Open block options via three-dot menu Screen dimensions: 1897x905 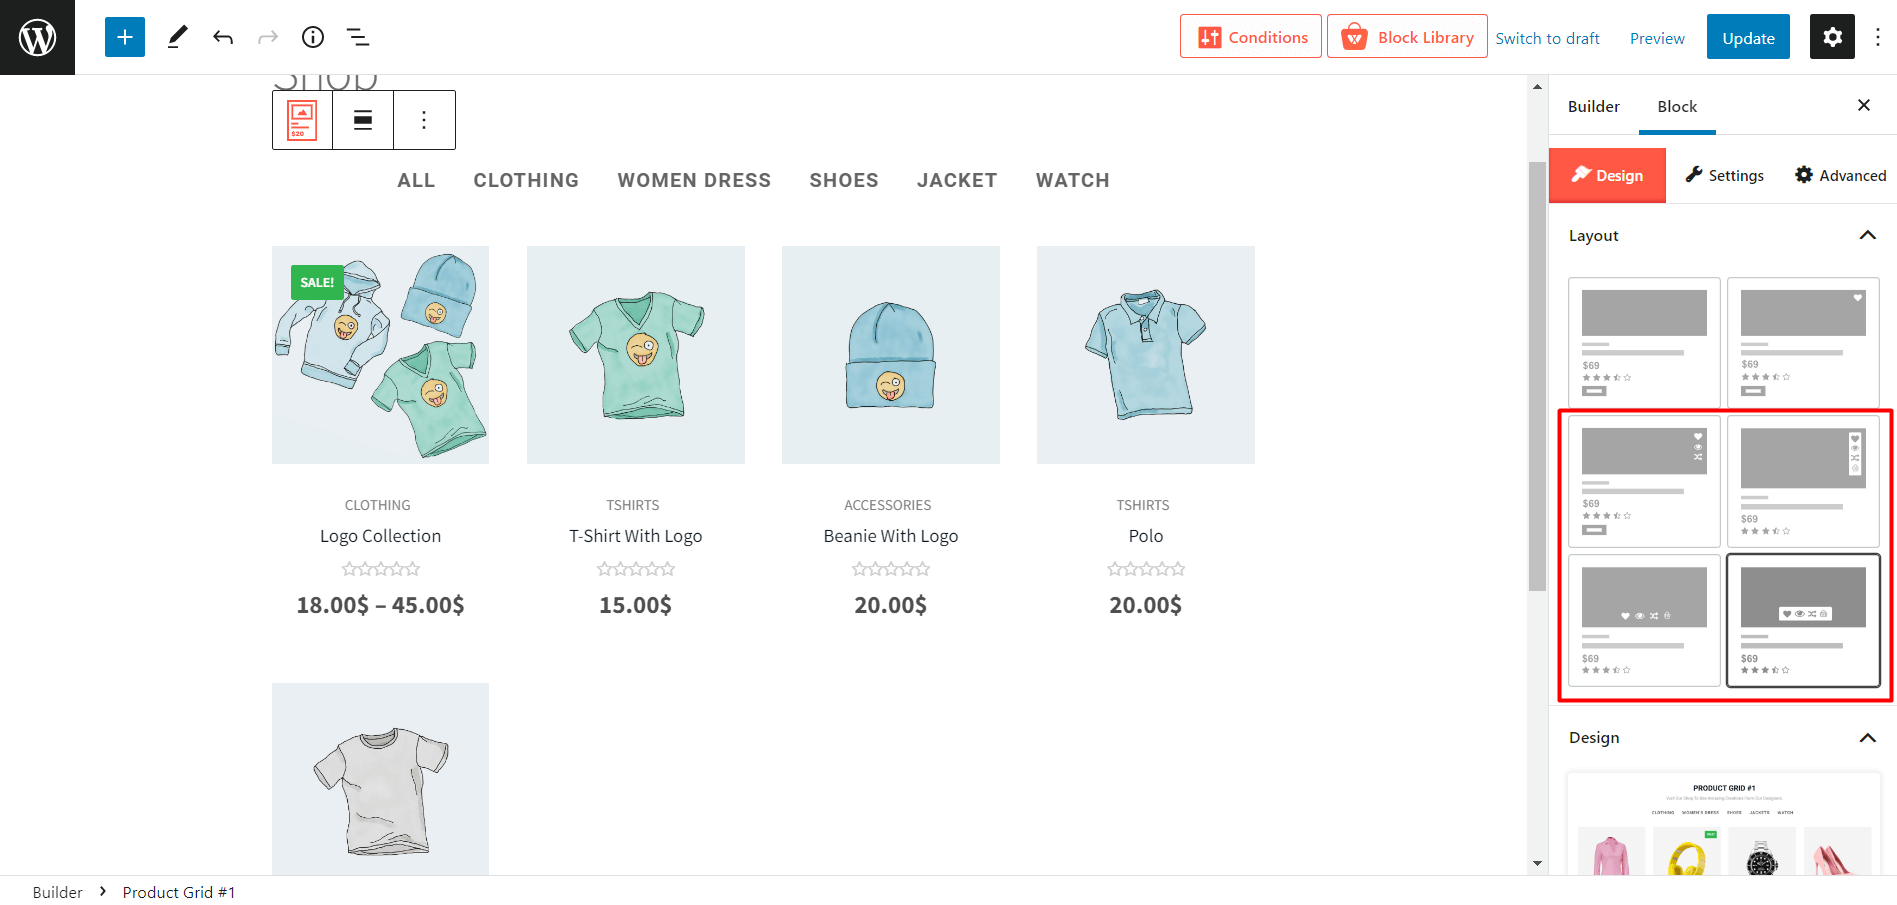click(x=424, y=119)
